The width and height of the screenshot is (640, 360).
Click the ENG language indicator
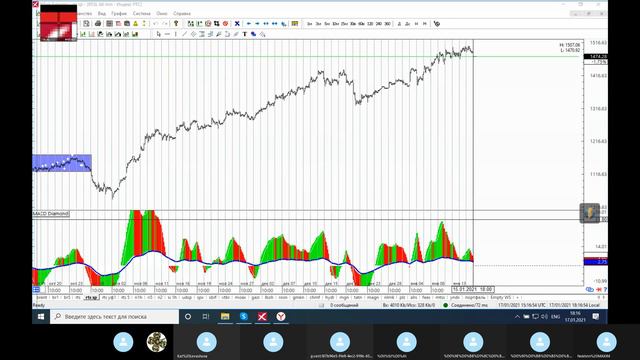[x=556, y=317]
